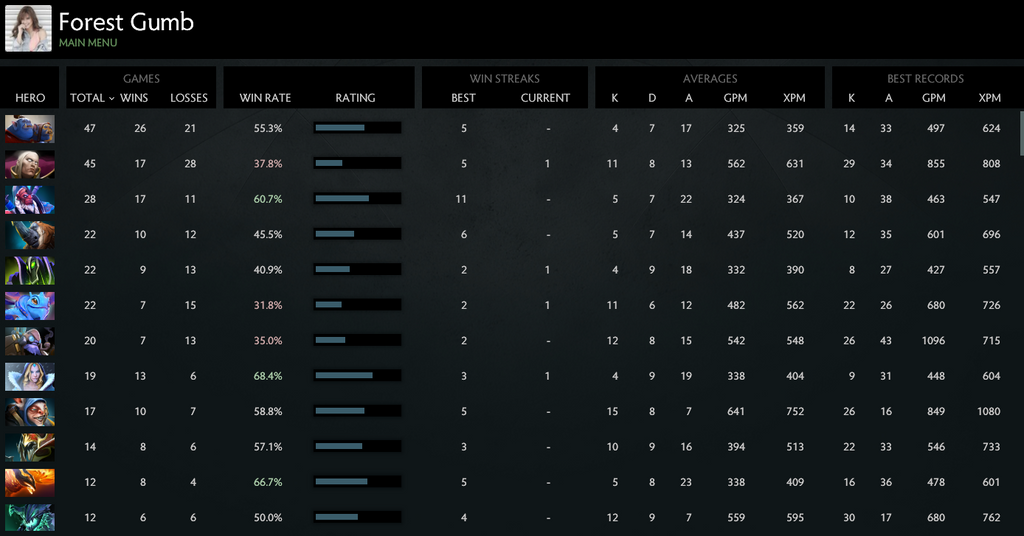This screenshot has height=536, width=1024.
Task: Open the hero portrait with 60.7% win rate
Action: tap(30, 200)
